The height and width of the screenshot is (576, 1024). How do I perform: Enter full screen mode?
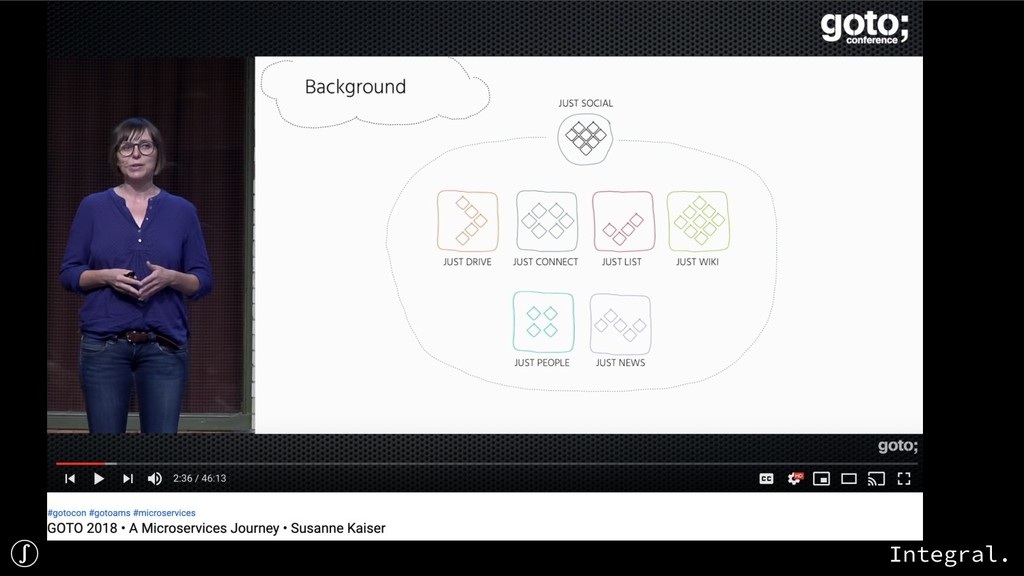point(904,479)
